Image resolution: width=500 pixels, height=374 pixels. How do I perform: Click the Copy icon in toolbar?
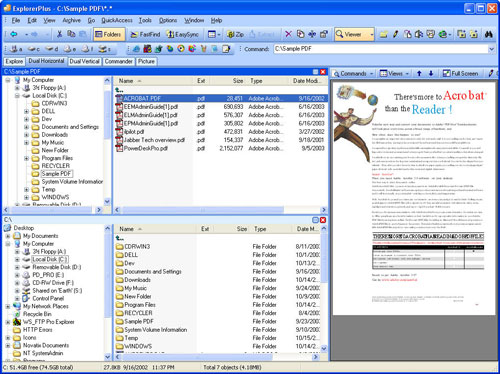[x=71, y=34]
